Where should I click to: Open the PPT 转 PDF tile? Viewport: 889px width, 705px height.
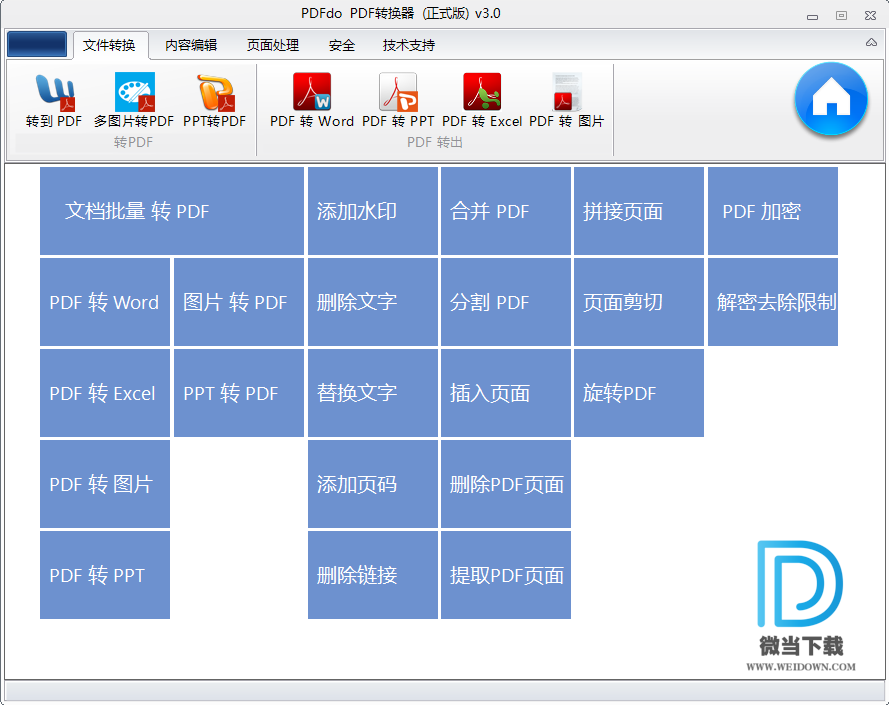click(x=239, y=392)
